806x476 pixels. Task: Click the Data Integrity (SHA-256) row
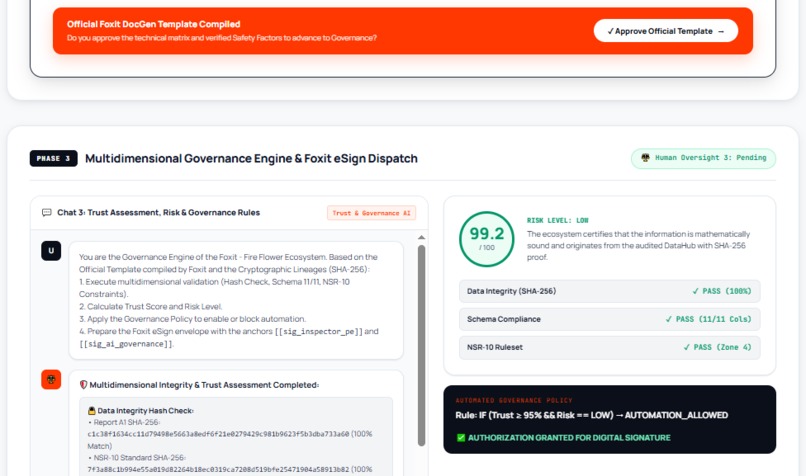point(609,291)
